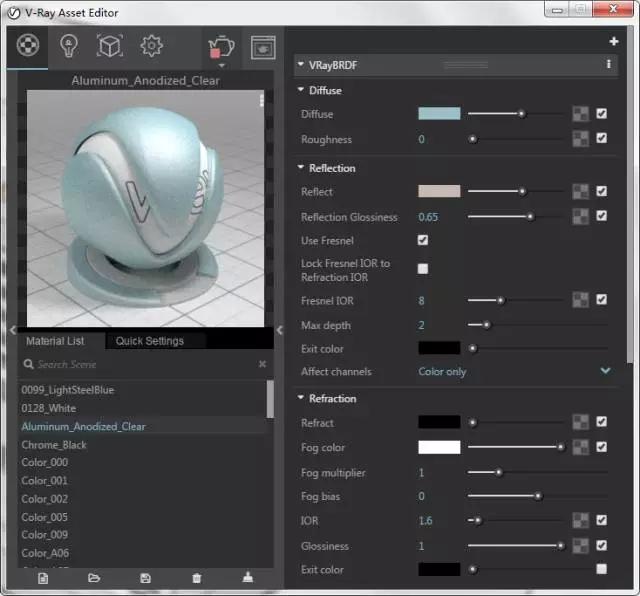Open the Settings gear icon

pos(151,45)
